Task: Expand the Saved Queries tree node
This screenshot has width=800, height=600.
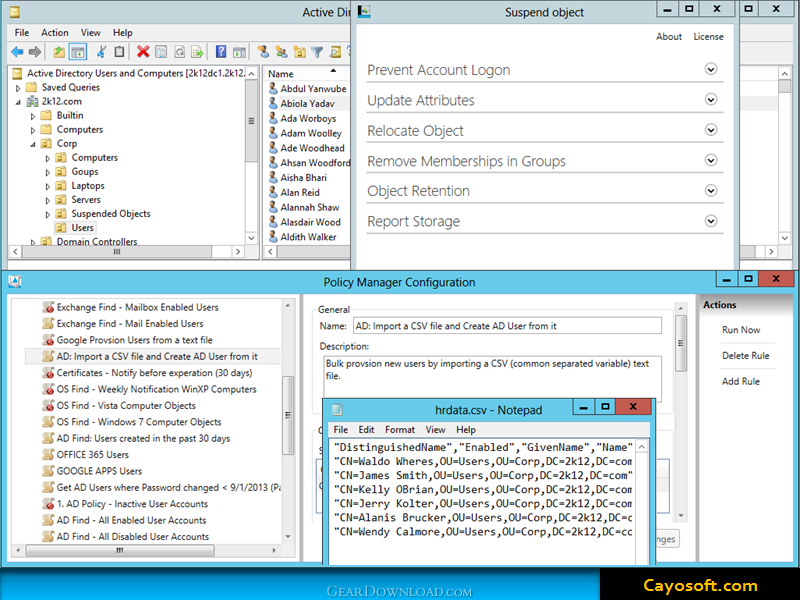Action: click(18, 88)
